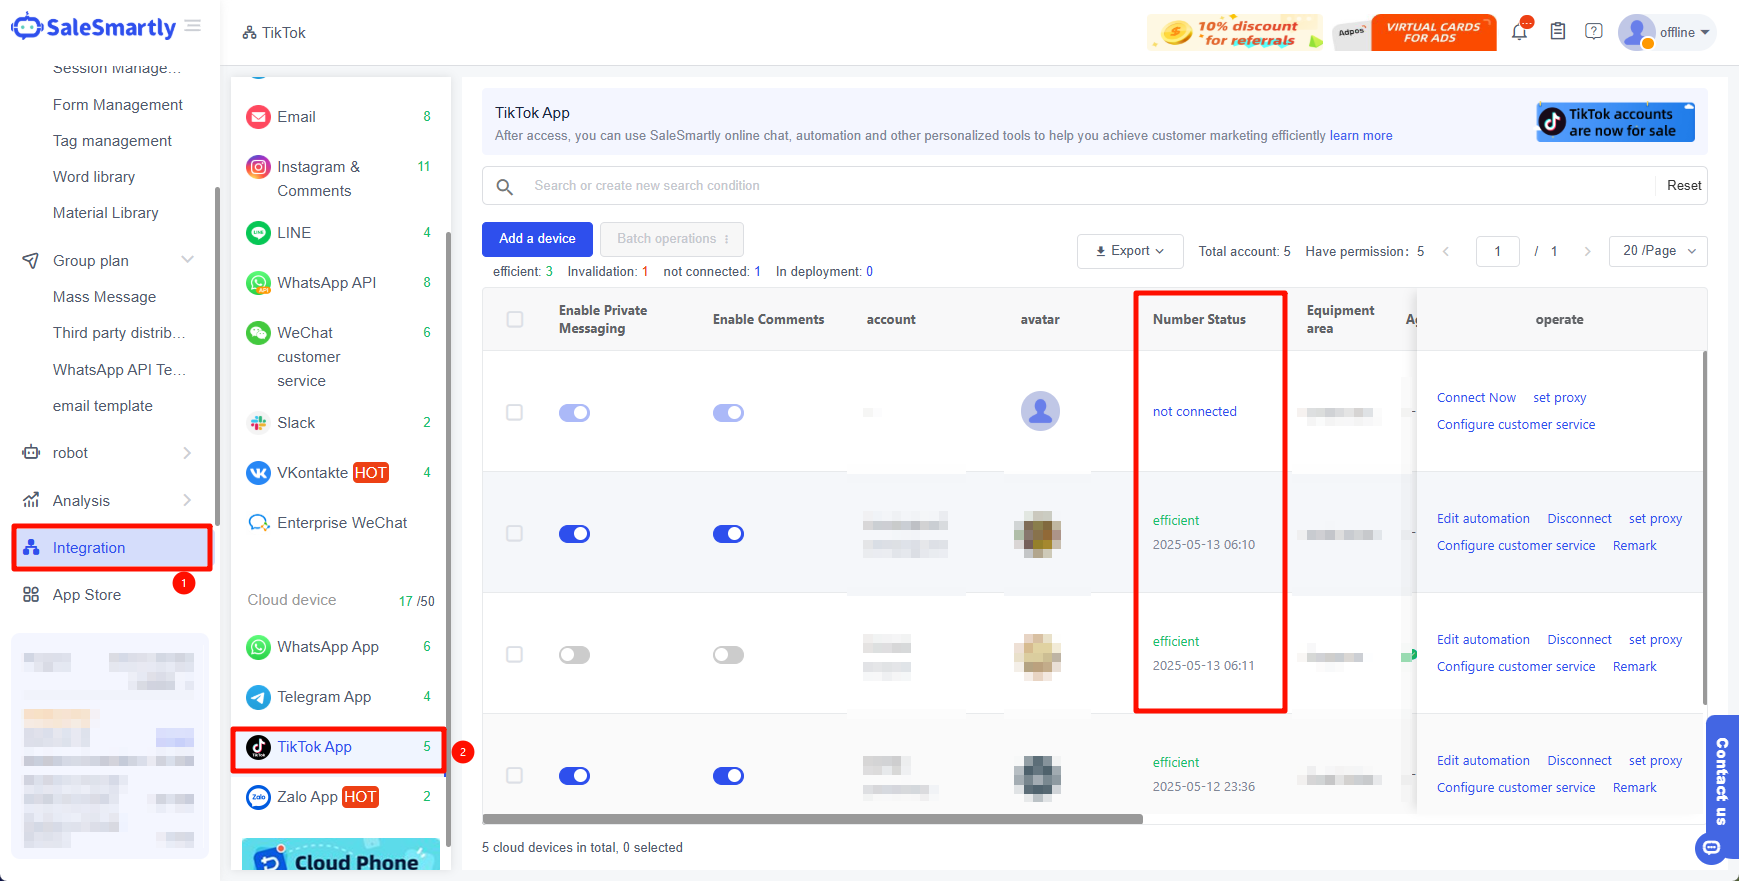This screenshot has width=1739, height=881.
Task: Toggle Enable Comments for 06:11 account
Action: pyautogui.click(x=728, y=655)
